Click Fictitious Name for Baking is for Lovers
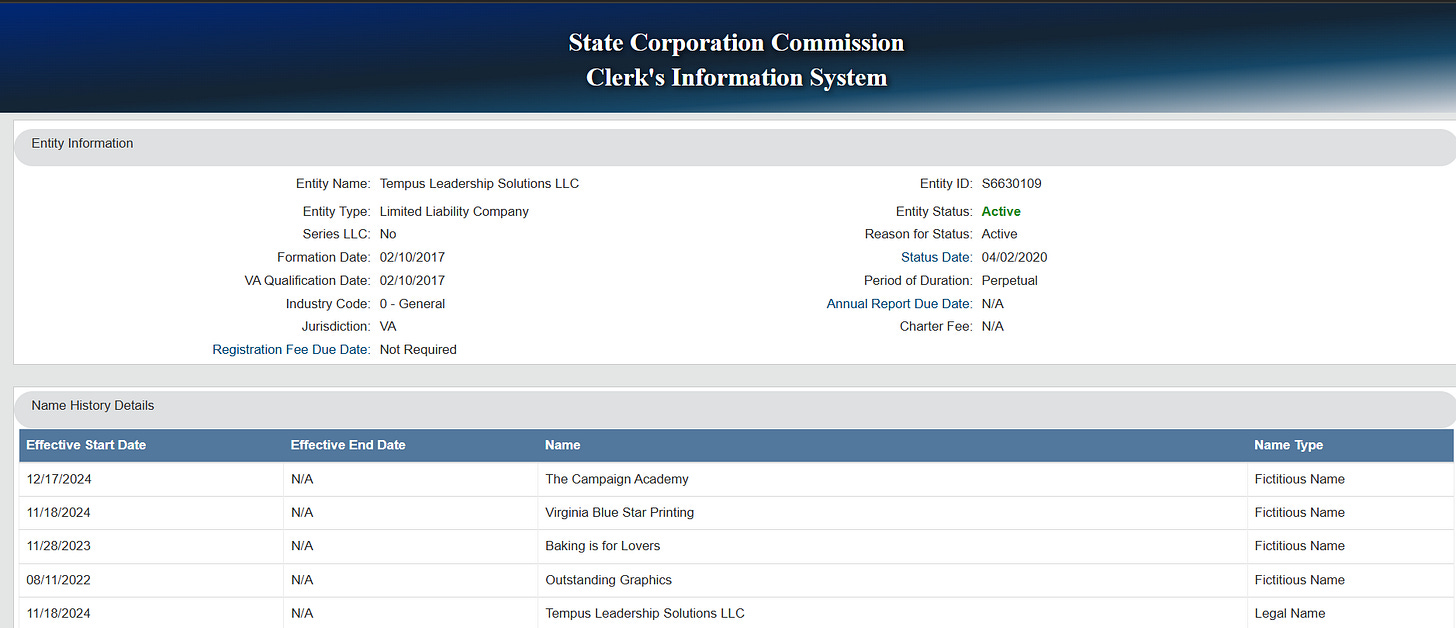The image size is (1456, 628). [1300, 546]
